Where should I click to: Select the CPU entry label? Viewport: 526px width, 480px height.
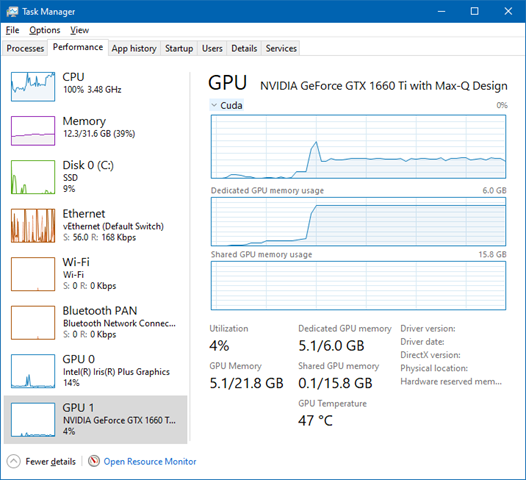73,77
